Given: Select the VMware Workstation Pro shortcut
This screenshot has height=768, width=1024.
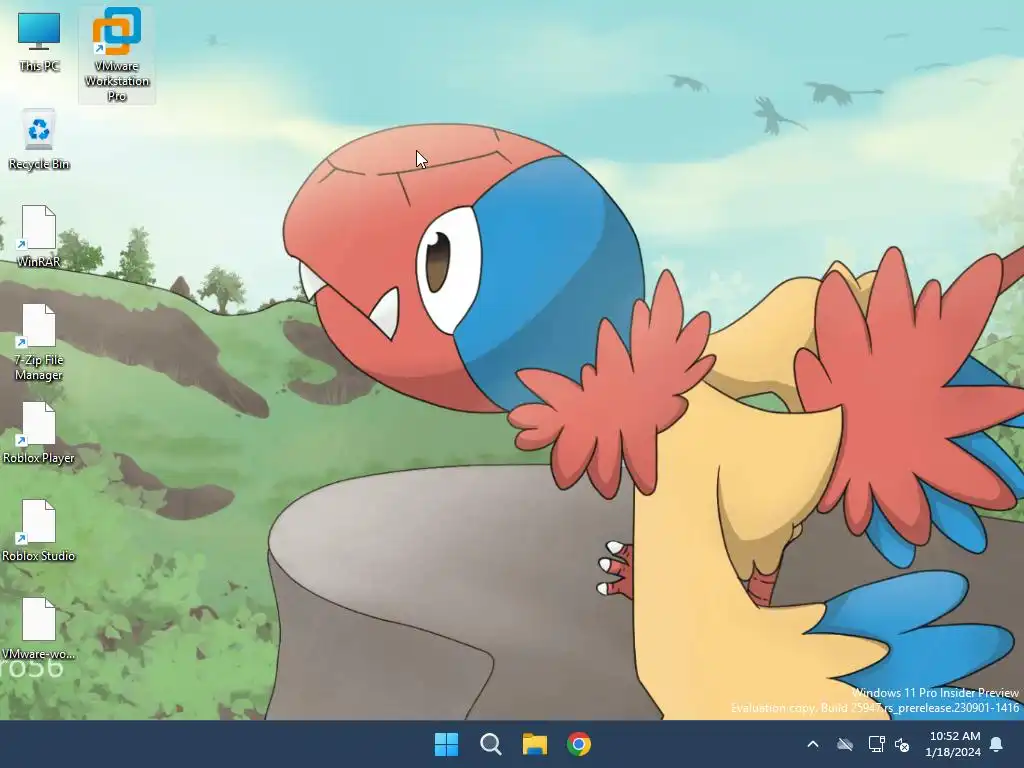Looking at the screenshot, I should pos(117,55).
